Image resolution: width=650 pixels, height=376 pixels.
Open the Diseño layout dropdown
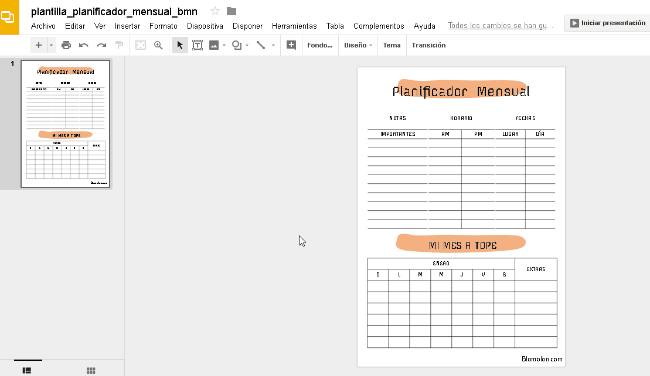coord(358,45)
